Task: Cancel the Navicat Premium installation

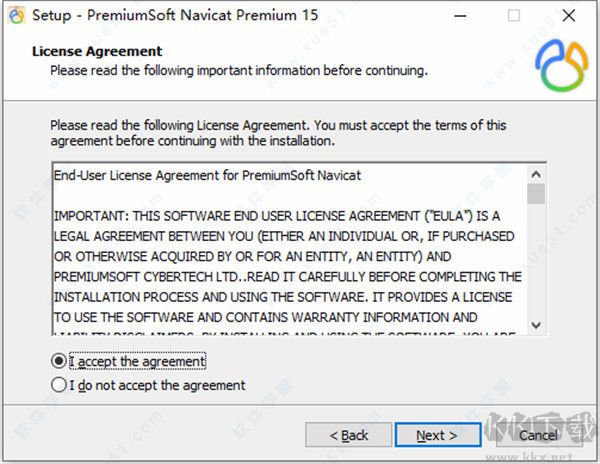Action: point(538,435)
